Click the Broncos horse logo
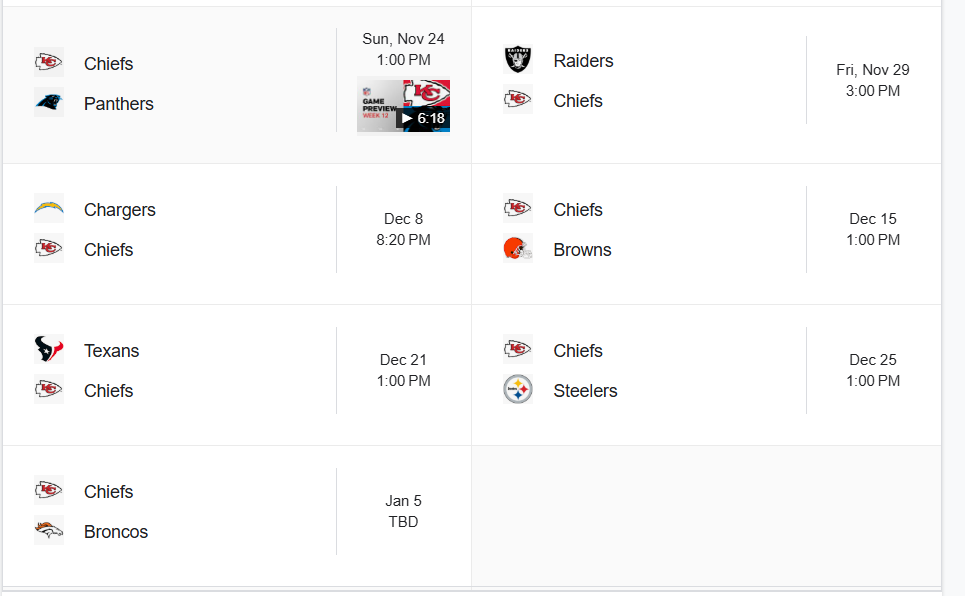965x596 pixels. [49, 531]
